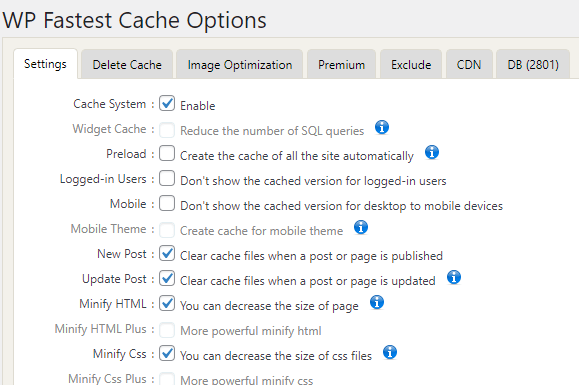Click the WP Fastest Cache Options heading
The height and width of the screenshot is (385, 579).
(134, 20)
